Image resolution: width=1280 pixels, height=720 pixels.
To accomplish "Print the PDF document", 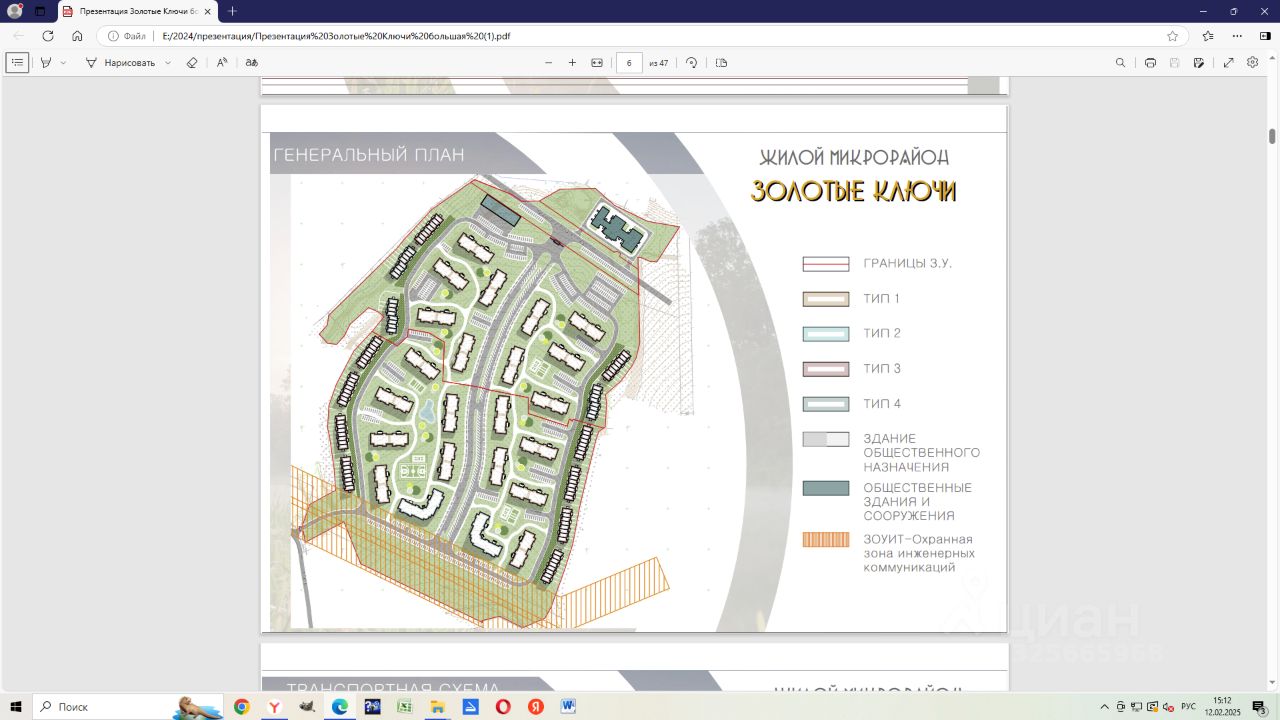I will (x=1150, y=62).
